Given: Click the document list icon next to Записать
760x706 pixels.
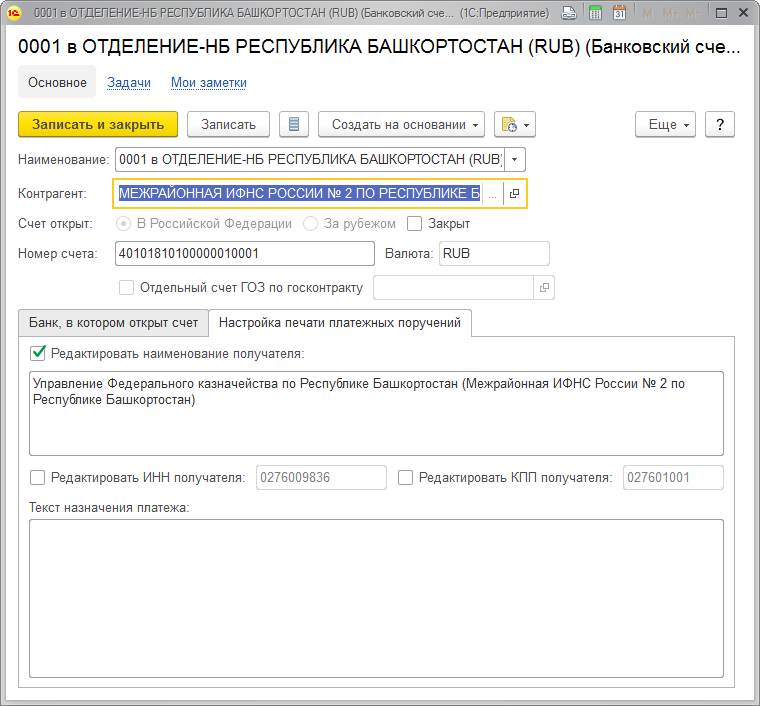Looking at the screenshot, I should 294,124.
